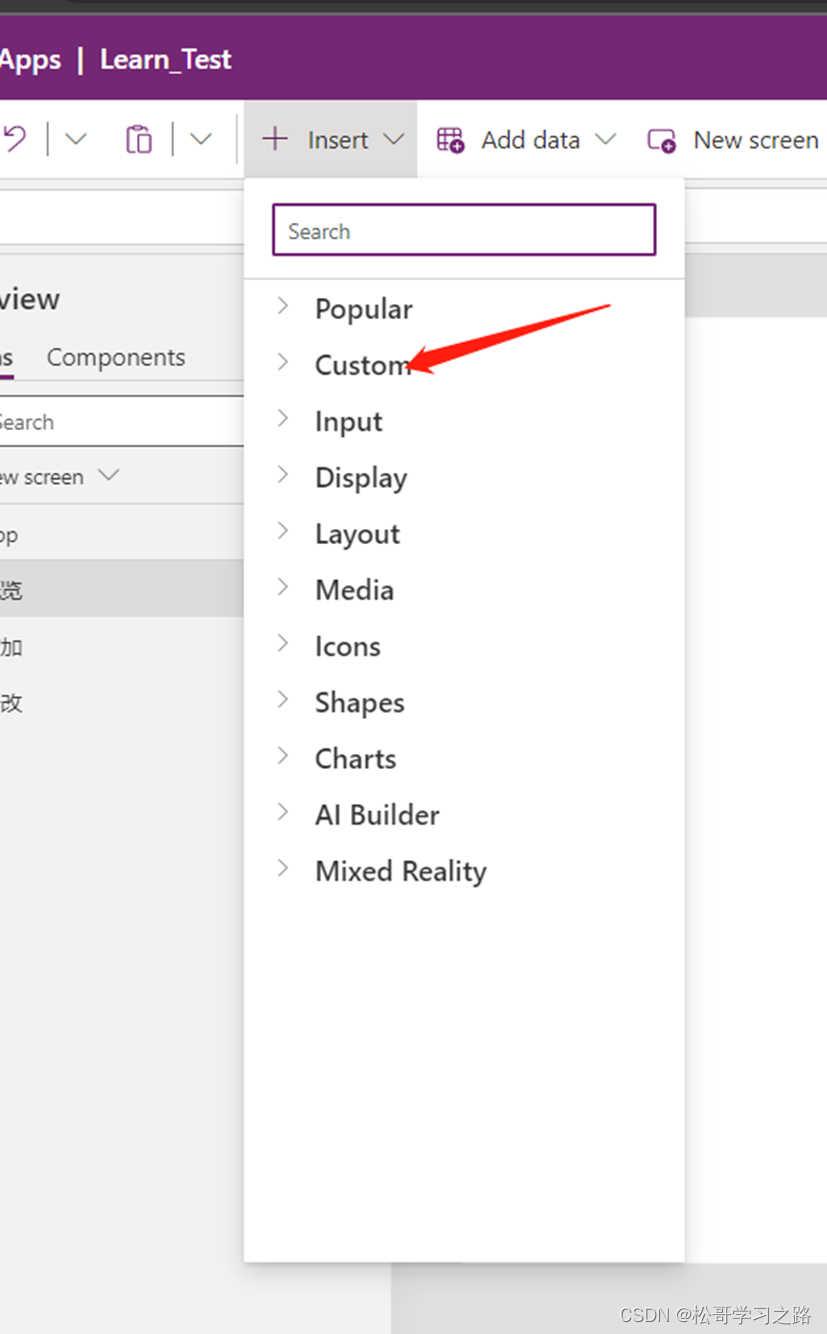The height and width of the screenshot is (1334, 827).
Task: Click the Undo icon
Action: tap(14, 139)
